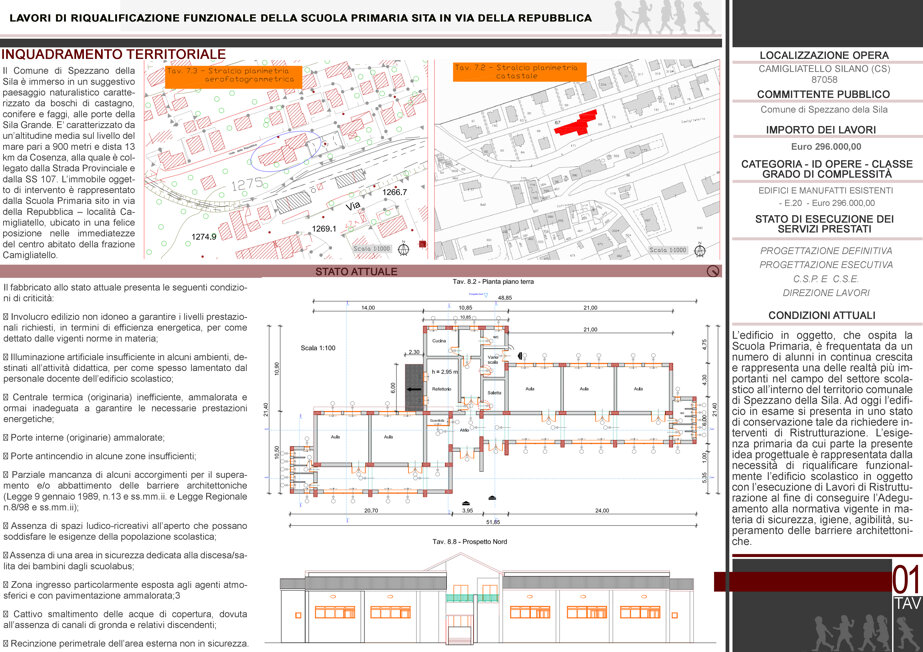Click the north compass on catastale map
The width and height of the screenshot is (923, 652).
[x=700, y=250]
